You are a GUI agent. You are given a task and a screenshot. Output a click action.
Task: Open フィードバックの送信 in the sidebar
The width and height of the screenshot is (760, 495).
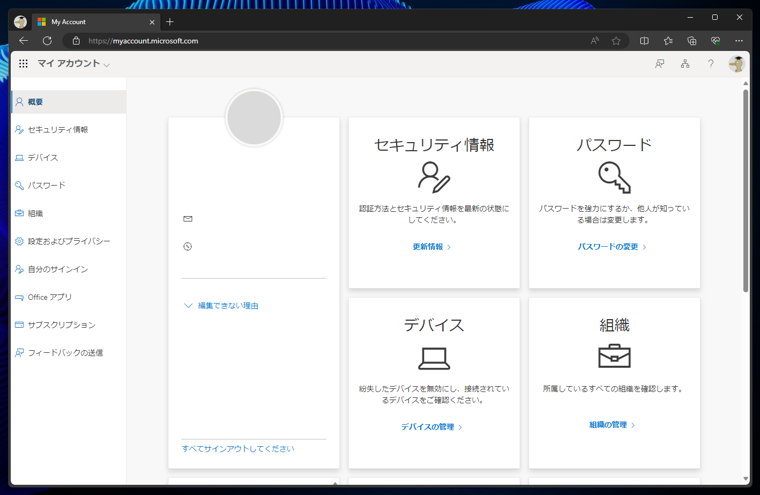69,352
